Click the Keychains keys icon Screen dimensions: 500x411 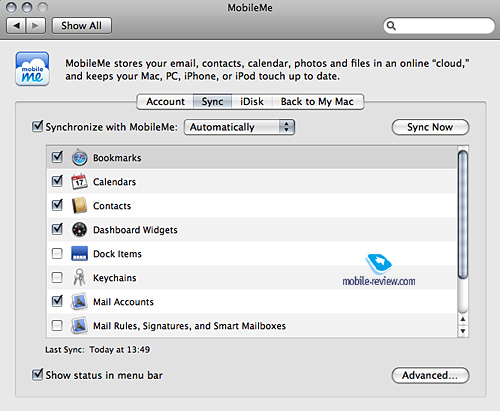[x=79, y=277]
